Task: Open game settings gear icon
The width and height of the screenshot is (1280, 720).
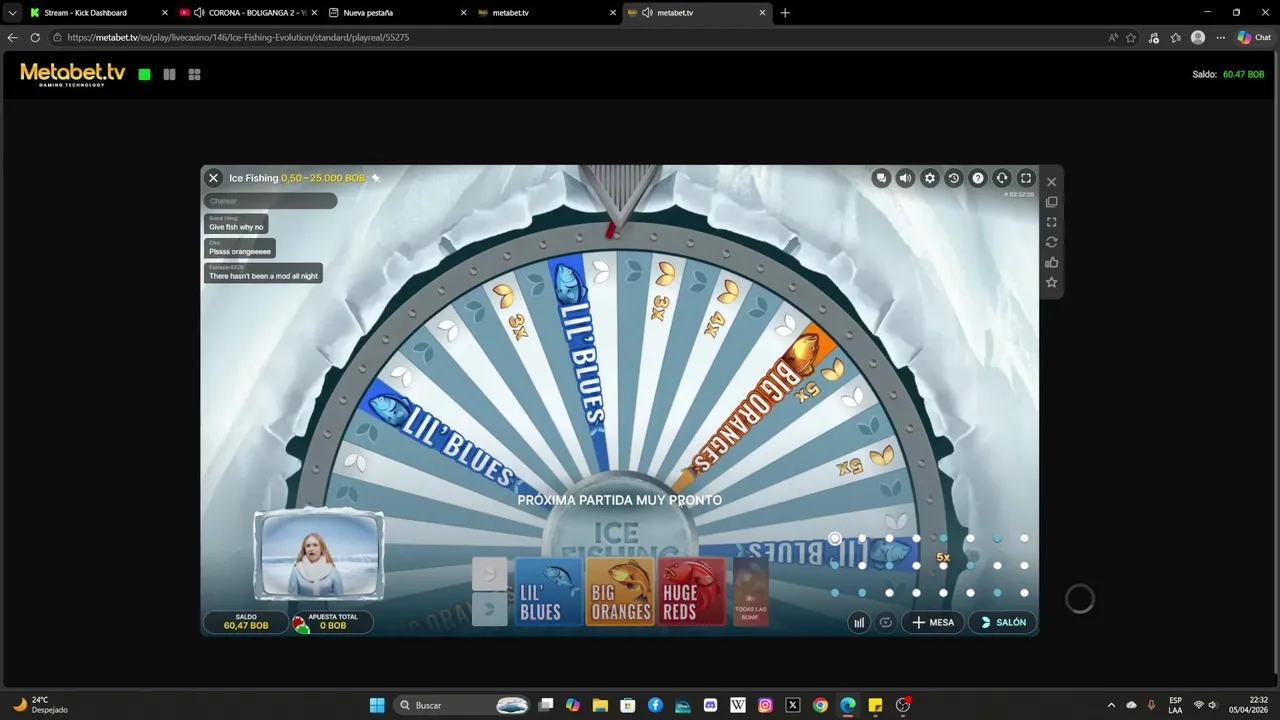Action: click(929, 178)
